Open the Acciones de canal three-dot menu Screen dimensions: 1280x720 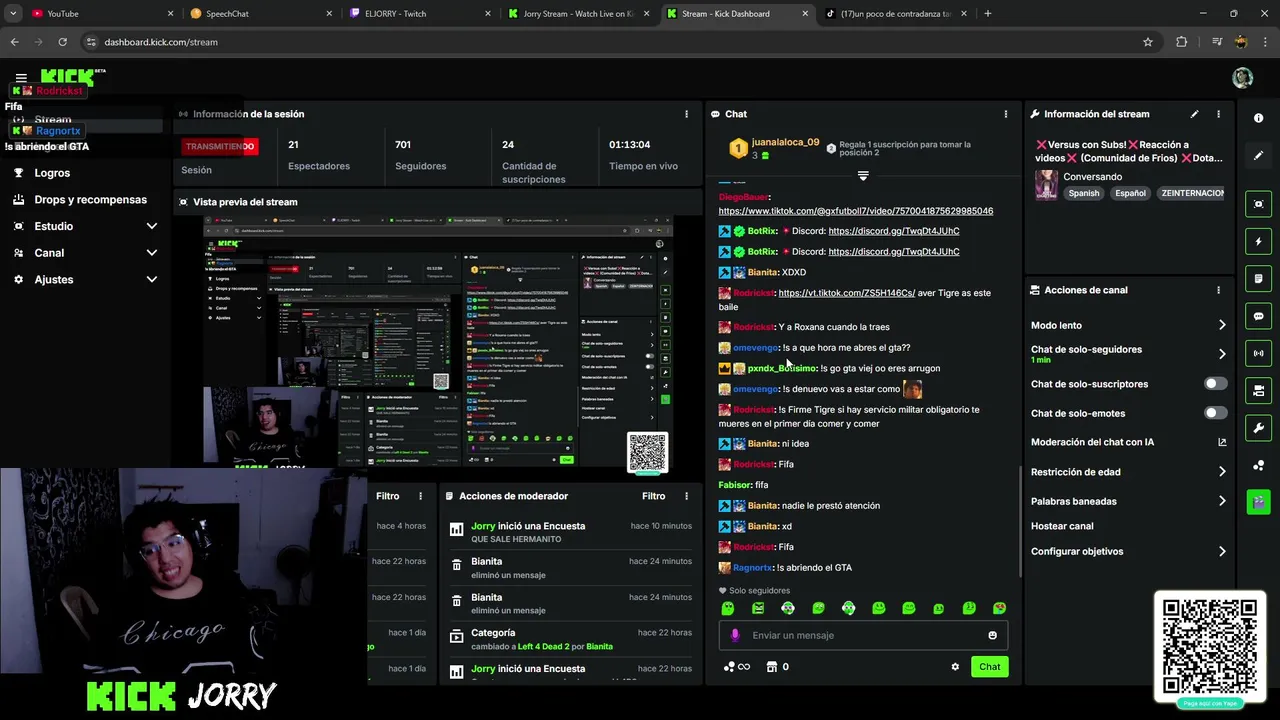pos(1218,290)
